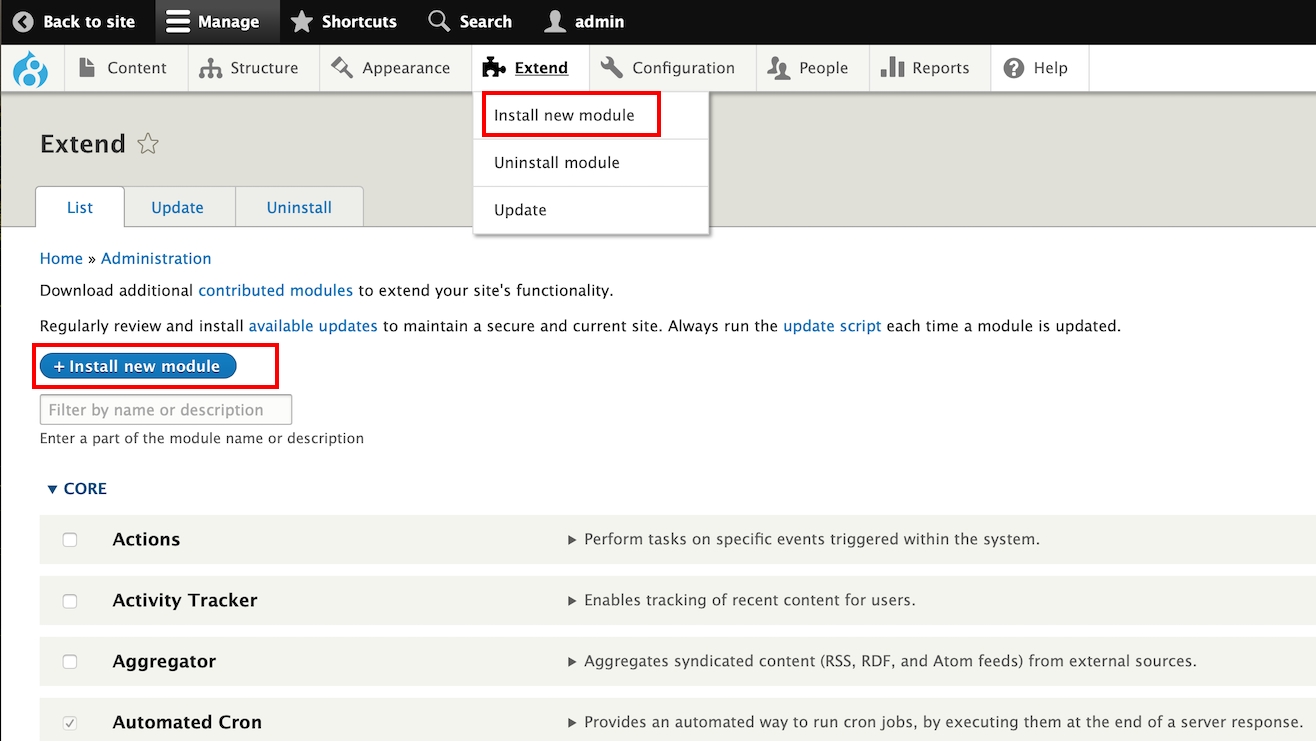Screen dimensions: 1316x749
Task: Click the Actions module name
Action: click(146, 539)
